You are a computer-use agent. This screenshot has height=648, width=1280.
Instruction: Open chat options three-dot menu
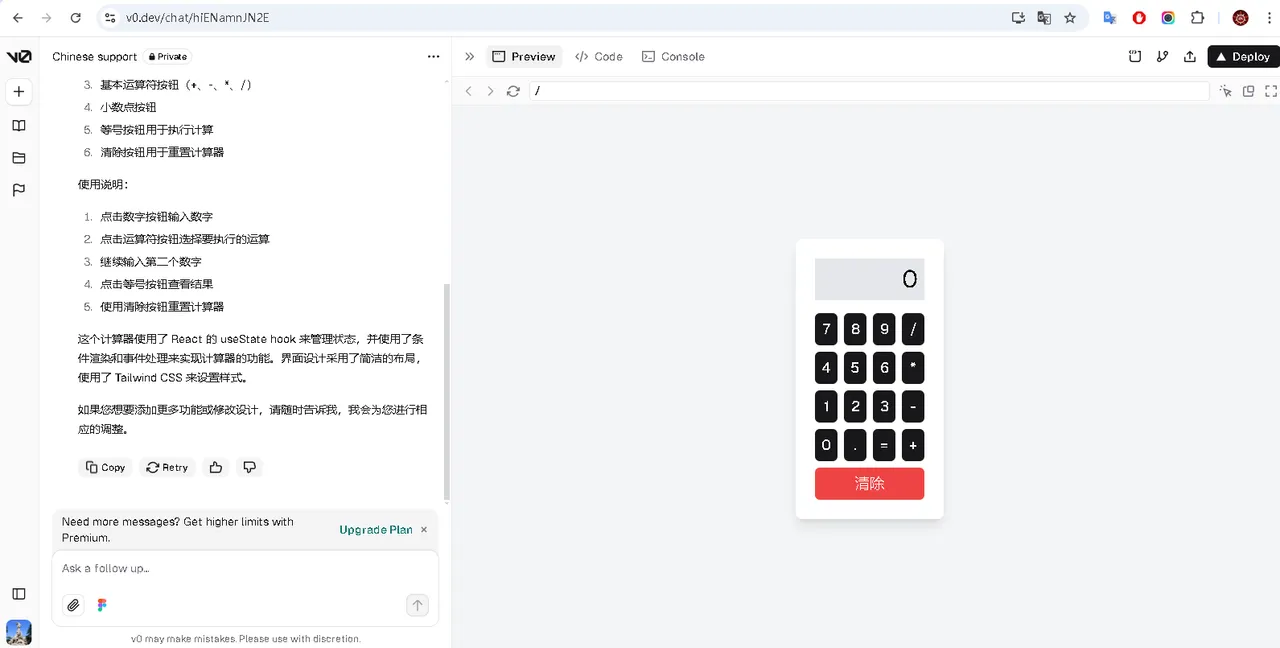433,57
